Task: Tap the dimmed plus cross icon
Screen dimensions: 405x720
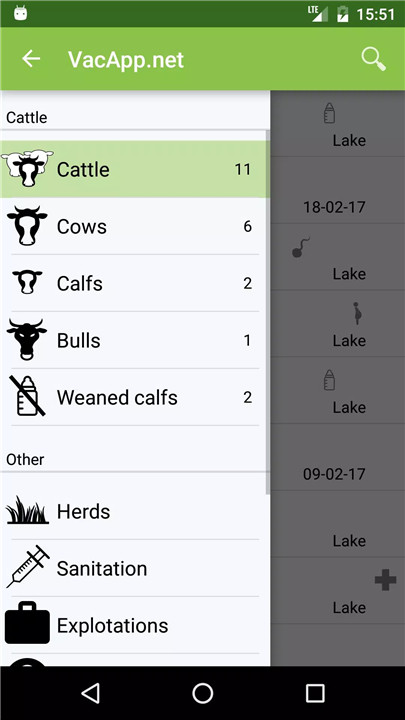Action: pos(385,579)
